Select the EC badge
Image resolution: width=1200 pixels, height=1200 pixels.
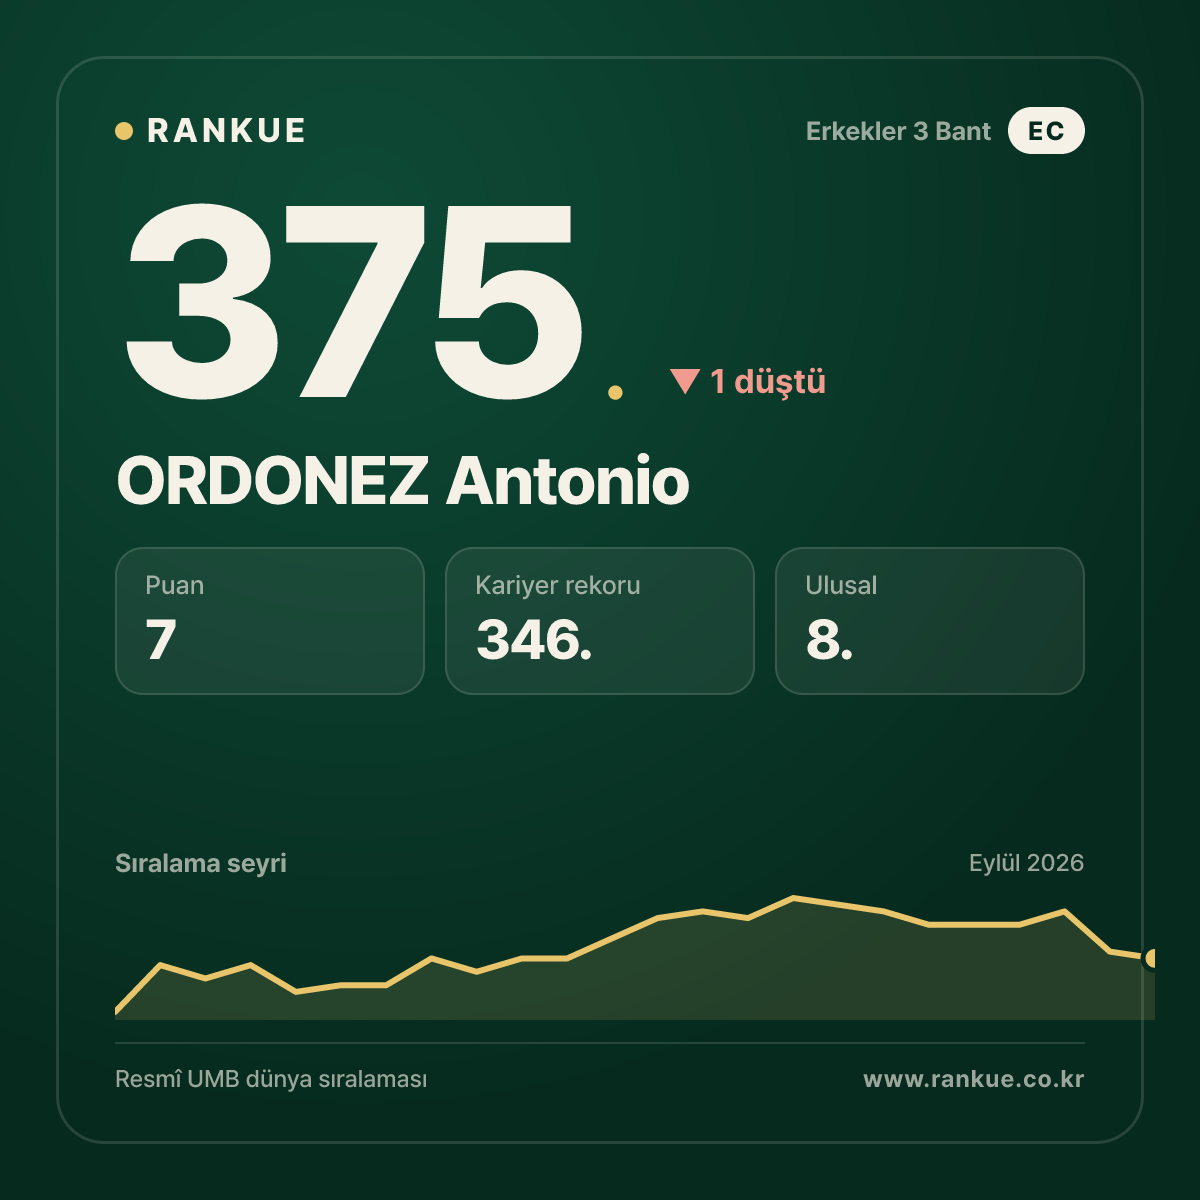(x=1046, y=131)
